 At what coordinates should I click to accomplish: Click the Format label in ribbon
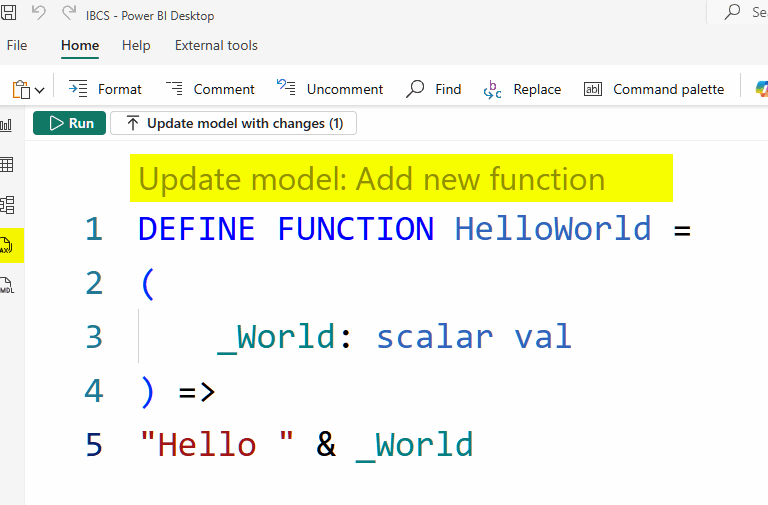[120, 89]
